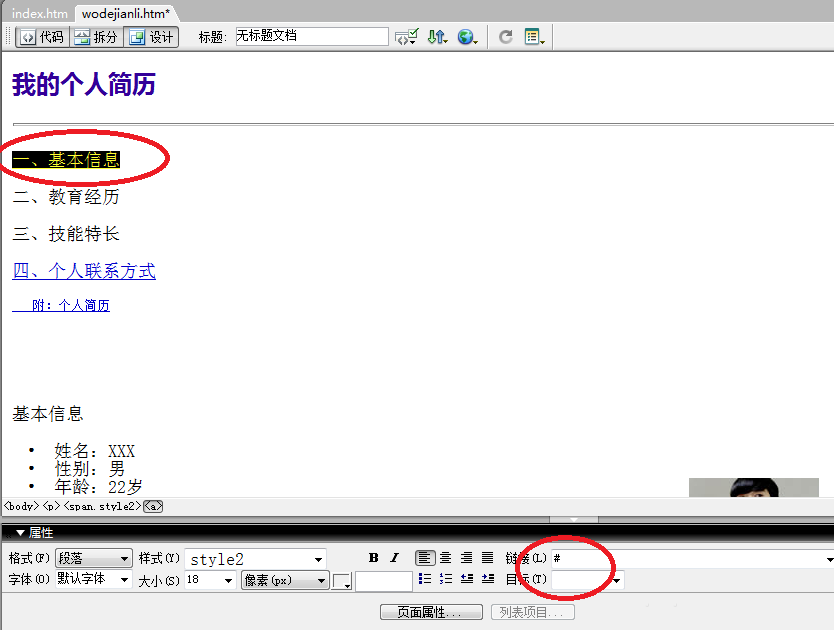This screenshot has height=630, width=834.
Task: Click the selected text 一、基本信息
Action: [x=66, y=160]
